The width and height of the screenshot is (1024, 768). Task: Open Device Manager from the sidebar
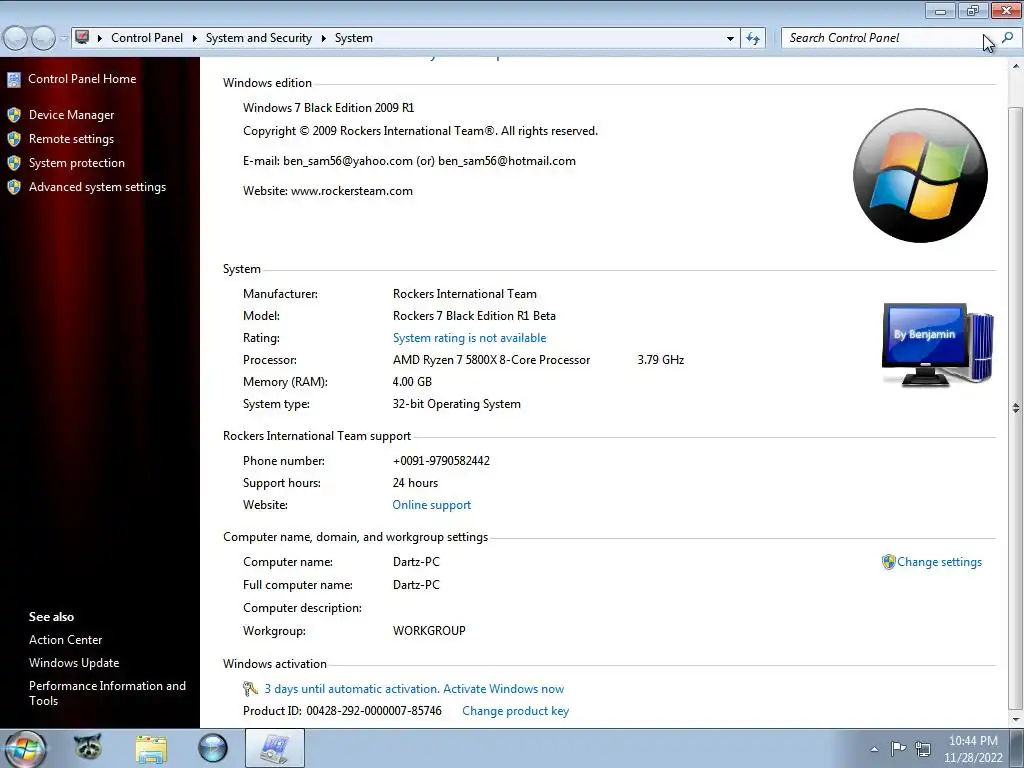[71, 115]
